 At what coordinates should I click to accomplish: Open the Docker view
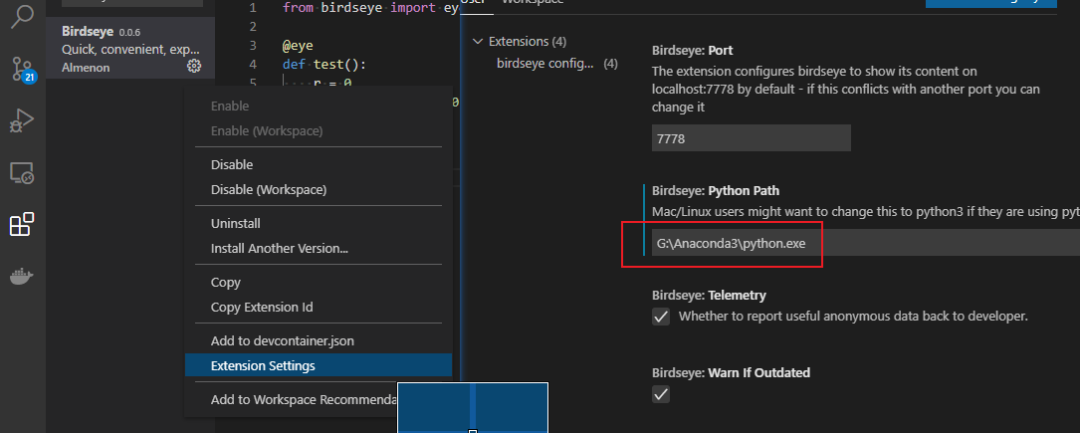[22, 277]
